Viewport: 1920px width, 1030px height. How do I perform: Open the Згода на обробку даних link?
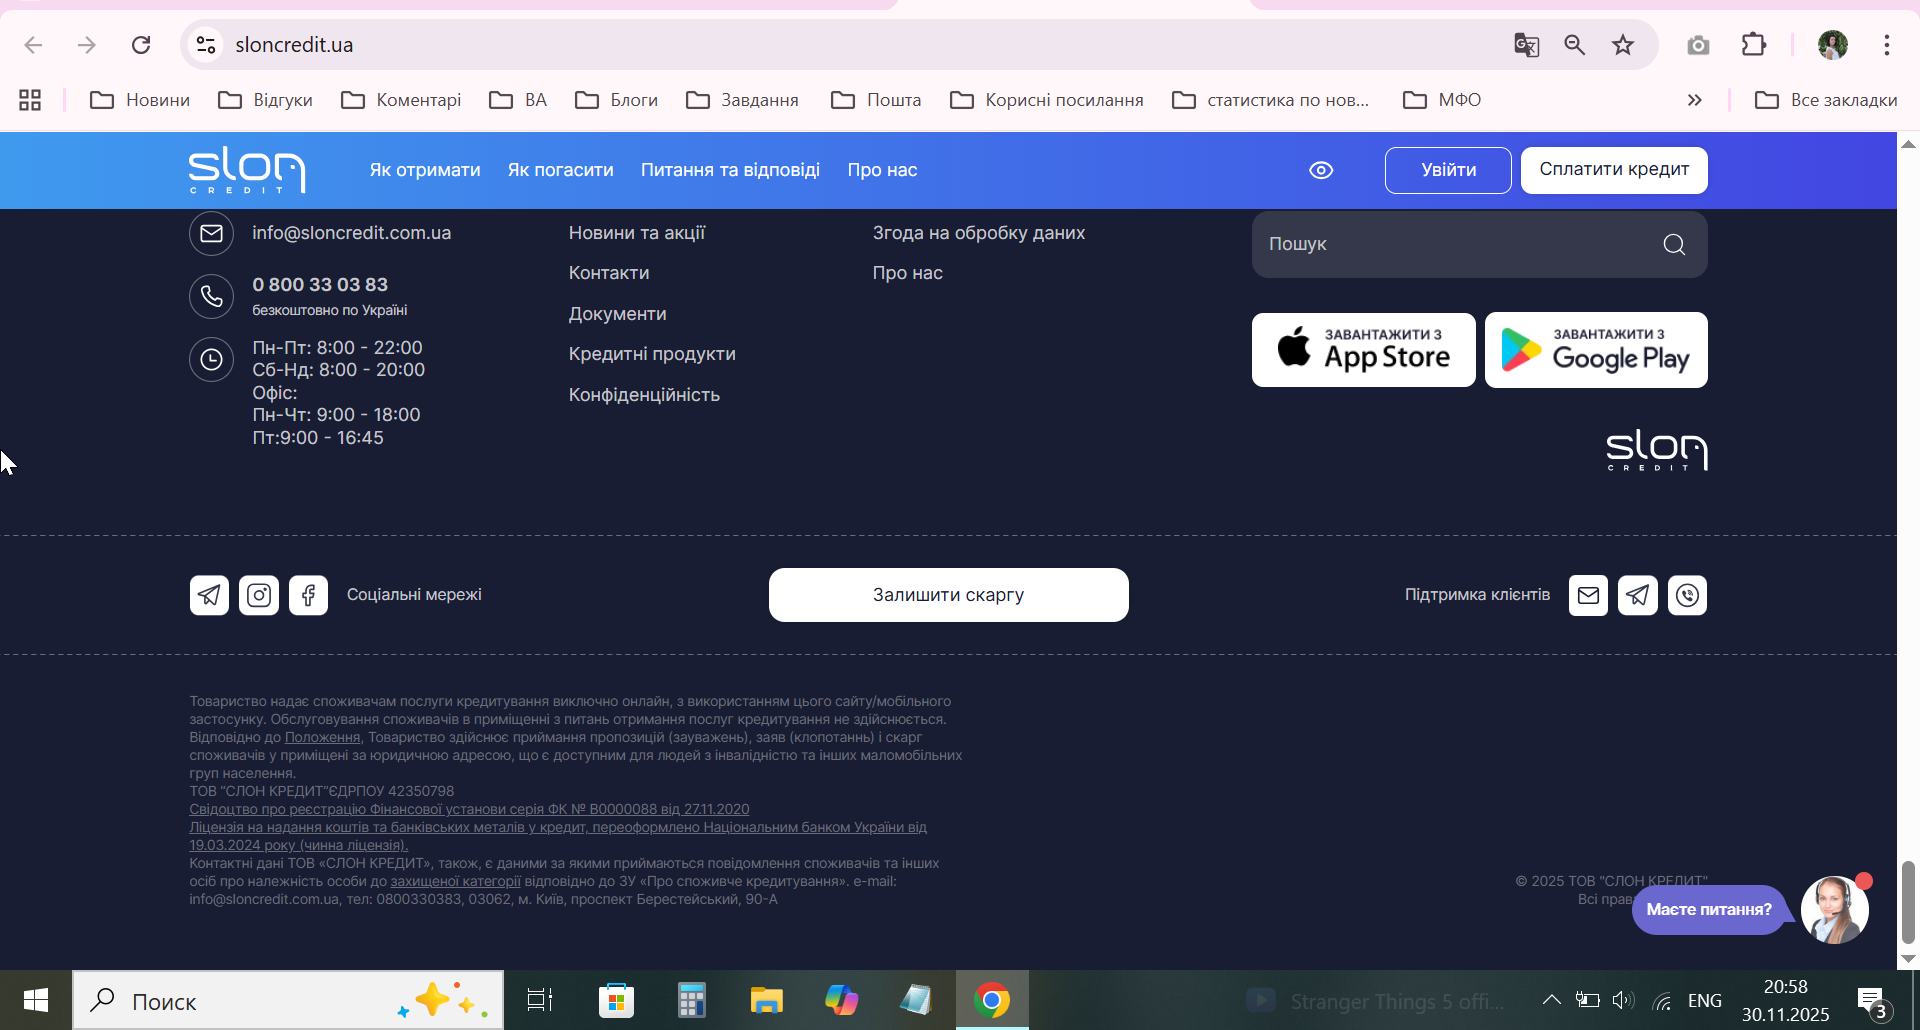[979, 233]
